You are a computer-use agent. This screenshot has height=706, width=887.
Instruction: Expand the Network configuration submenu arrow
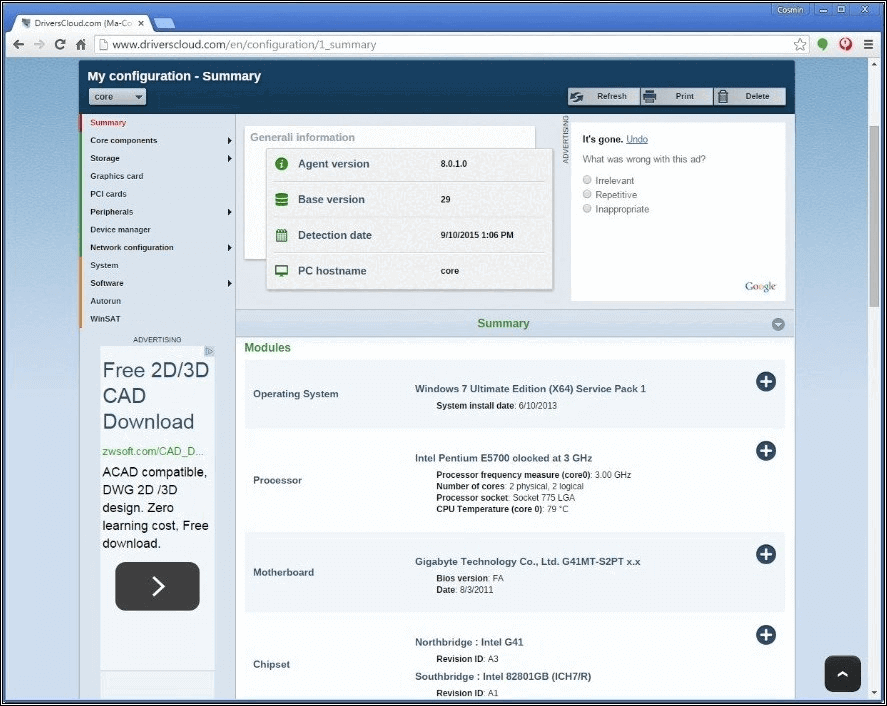229,248
